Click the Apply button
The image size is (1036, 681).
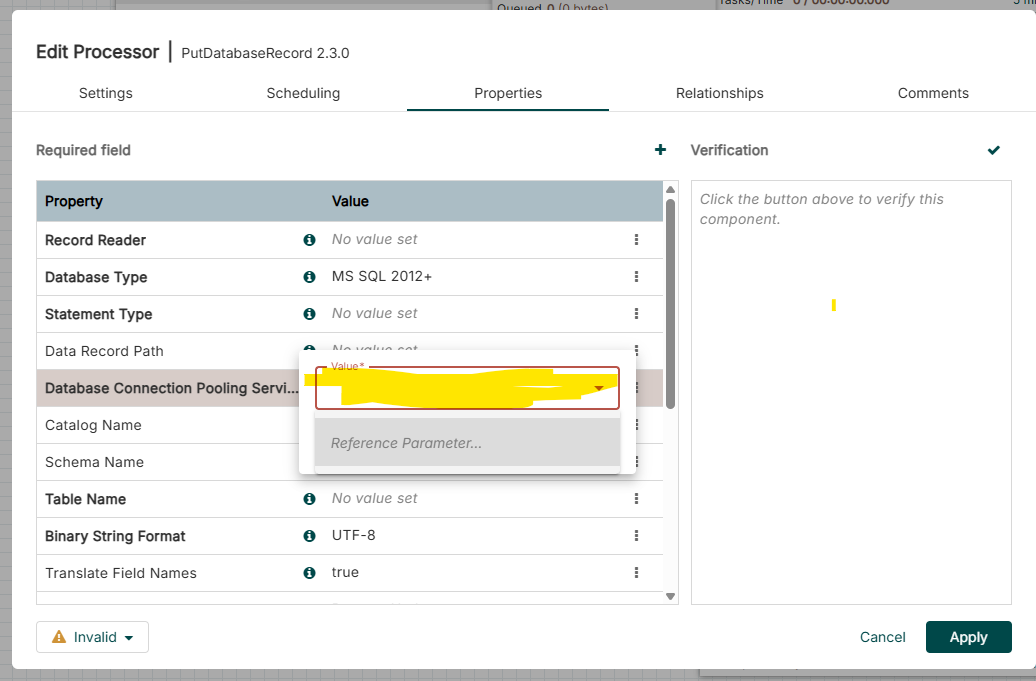click(x=968, y=636)
